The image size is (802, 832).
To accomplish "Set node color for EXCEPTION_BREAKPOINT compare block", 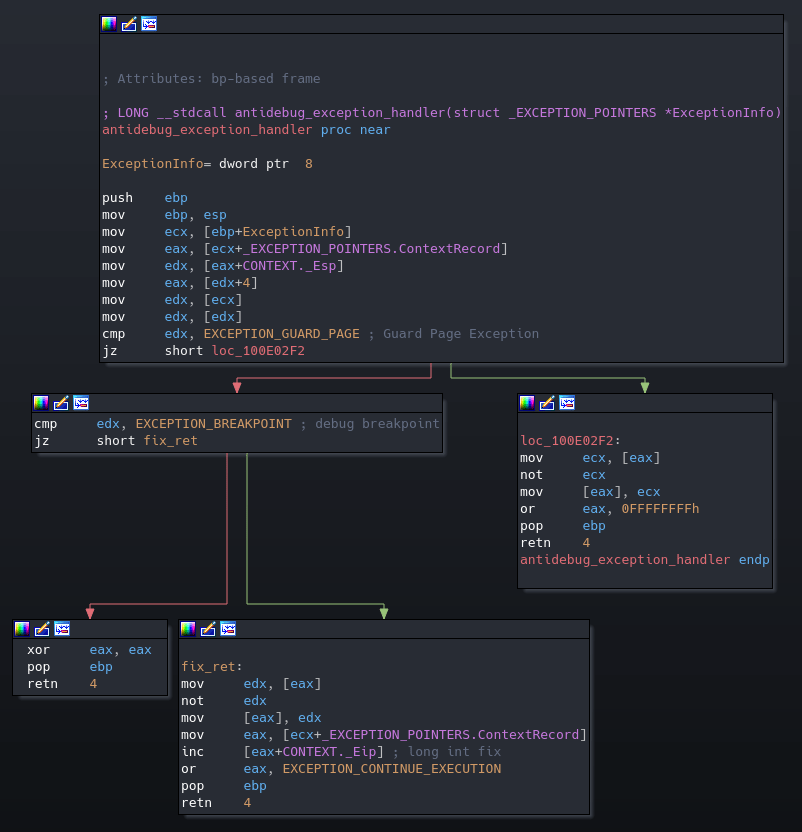I will (x=41, y=403).
